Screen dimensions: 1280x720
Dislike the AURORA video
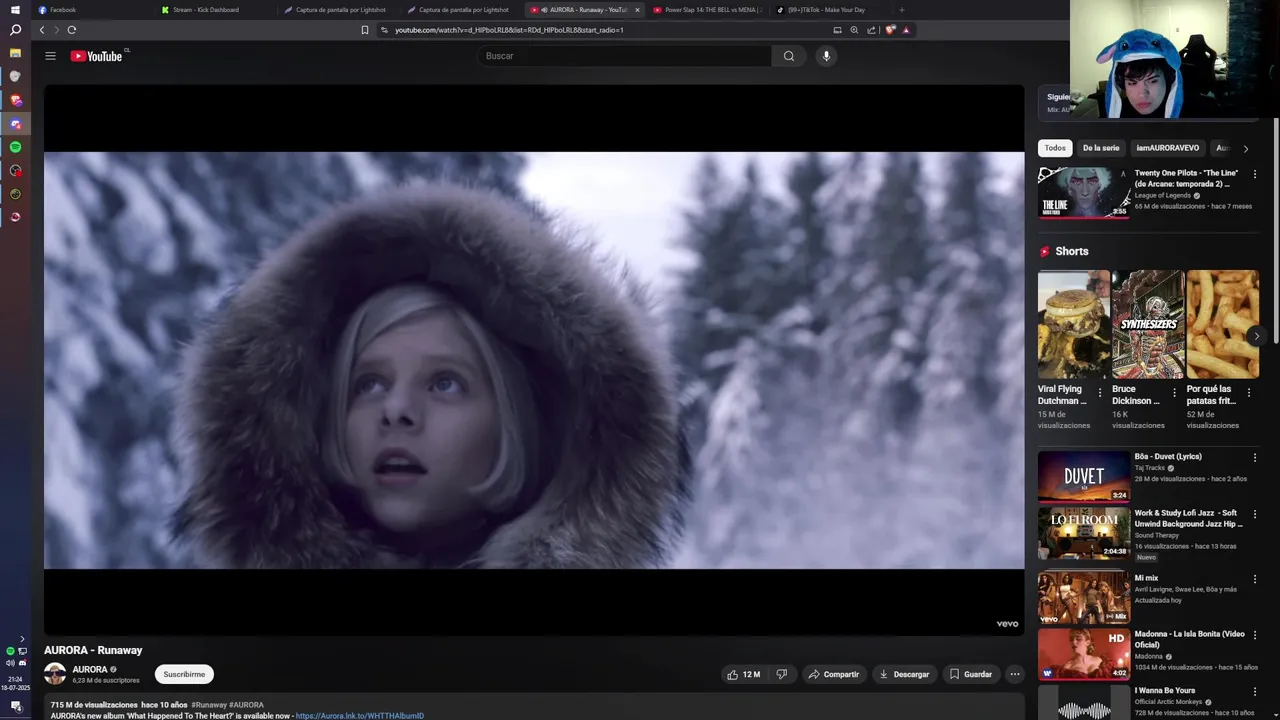782,674
